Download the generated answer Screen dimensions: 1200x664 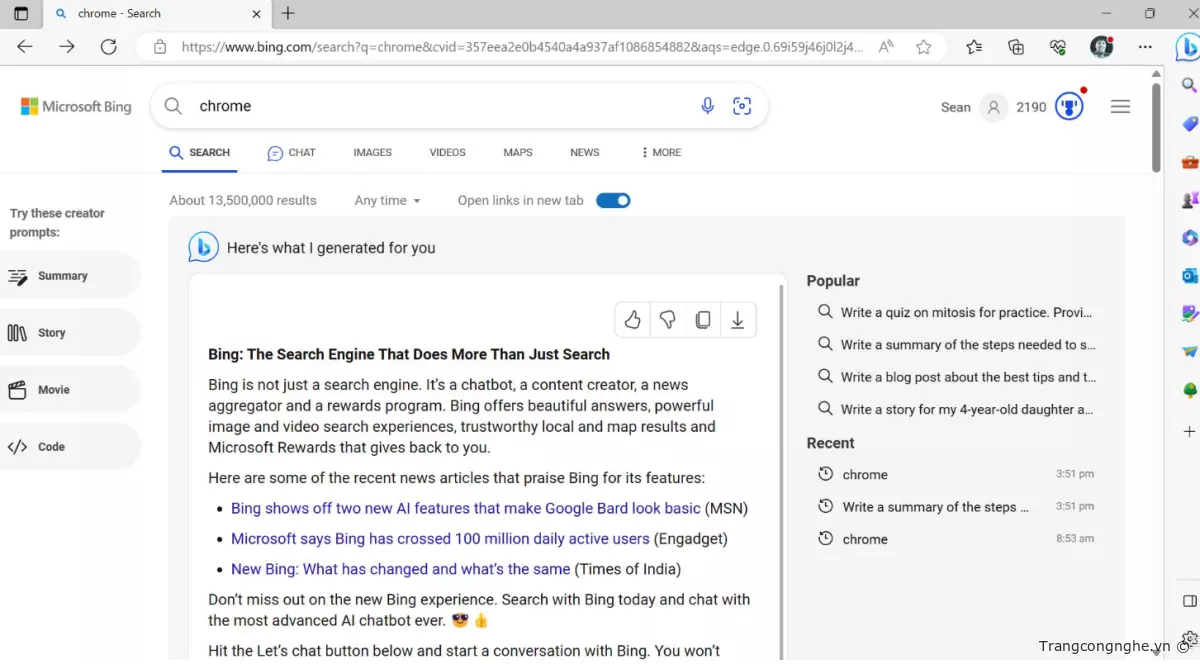738,320
